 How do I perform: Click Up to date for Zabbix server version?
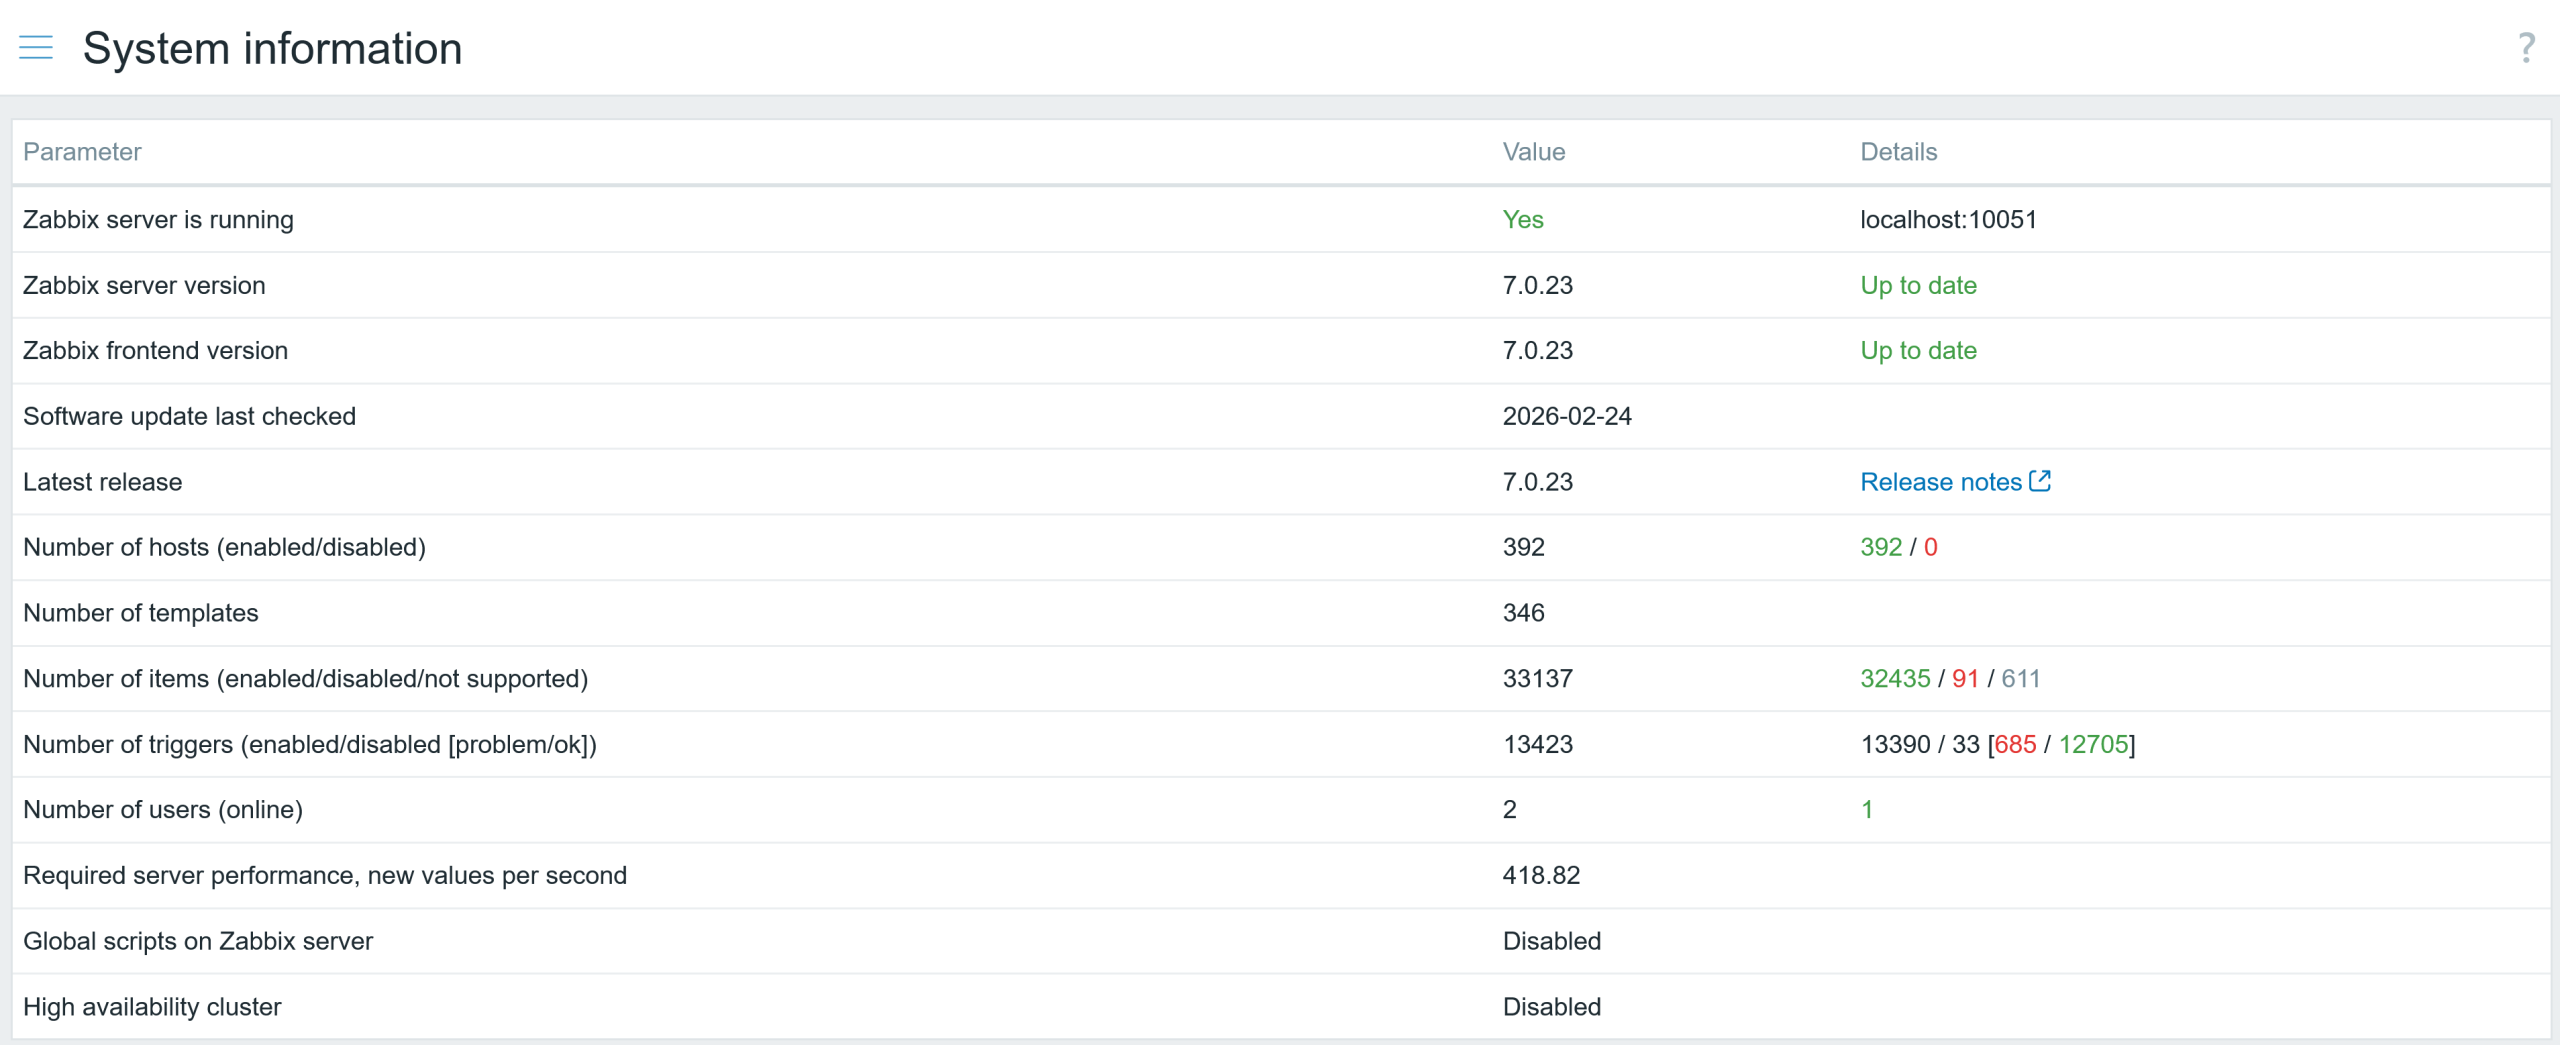1918,286
